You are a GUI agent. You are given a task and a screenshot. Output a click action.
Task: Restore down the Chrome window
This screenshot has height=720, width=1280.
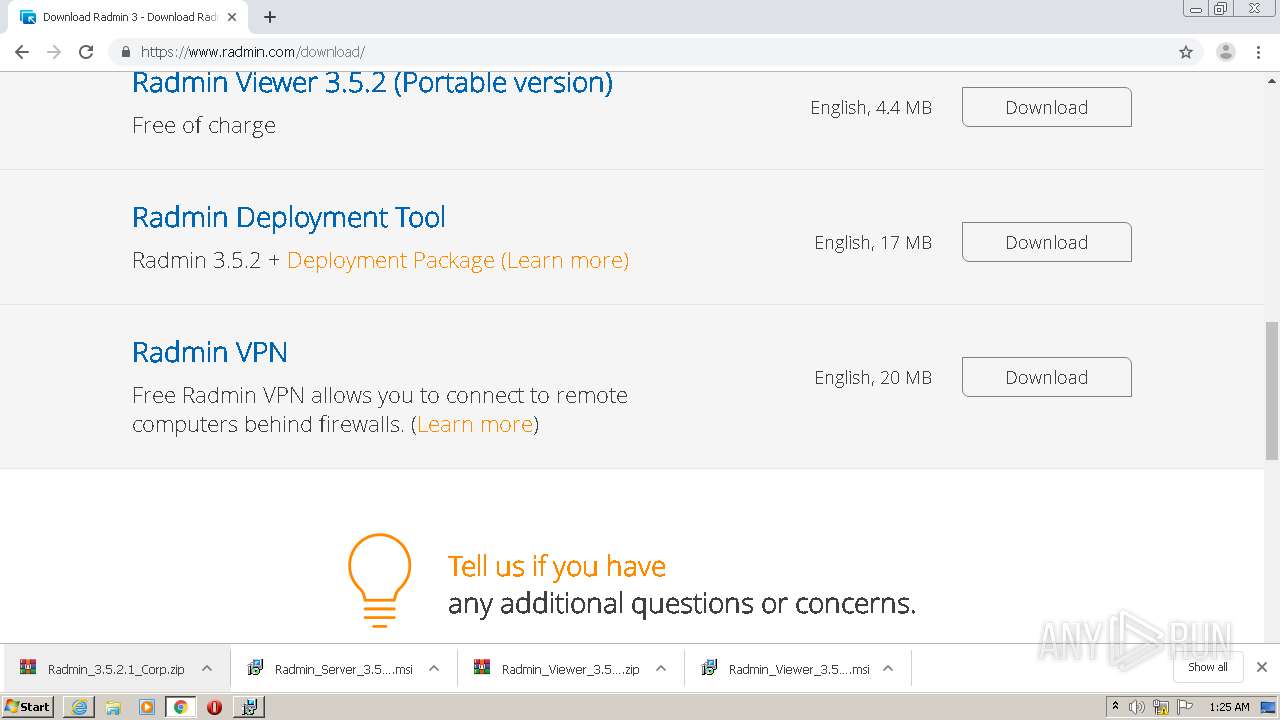tap(1221, 9)
